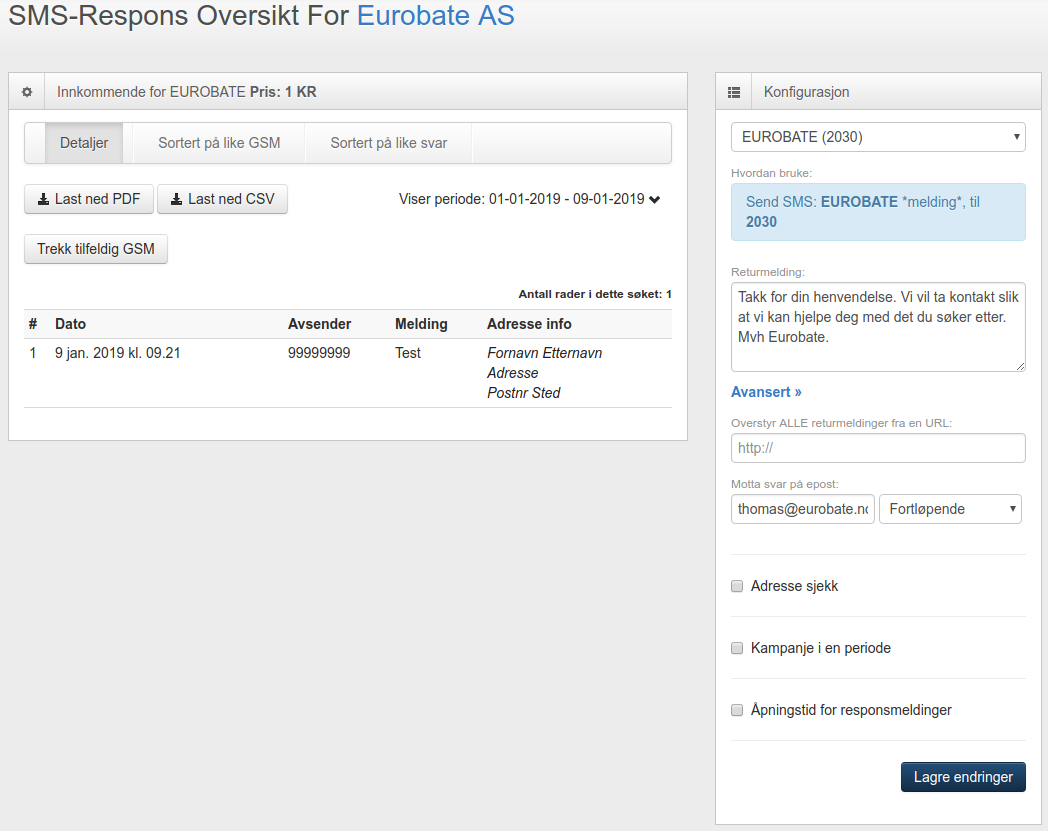Click the date 9 jan. 2019 kl. 09.21
The image size is (1048, 831).
(118, 353)
